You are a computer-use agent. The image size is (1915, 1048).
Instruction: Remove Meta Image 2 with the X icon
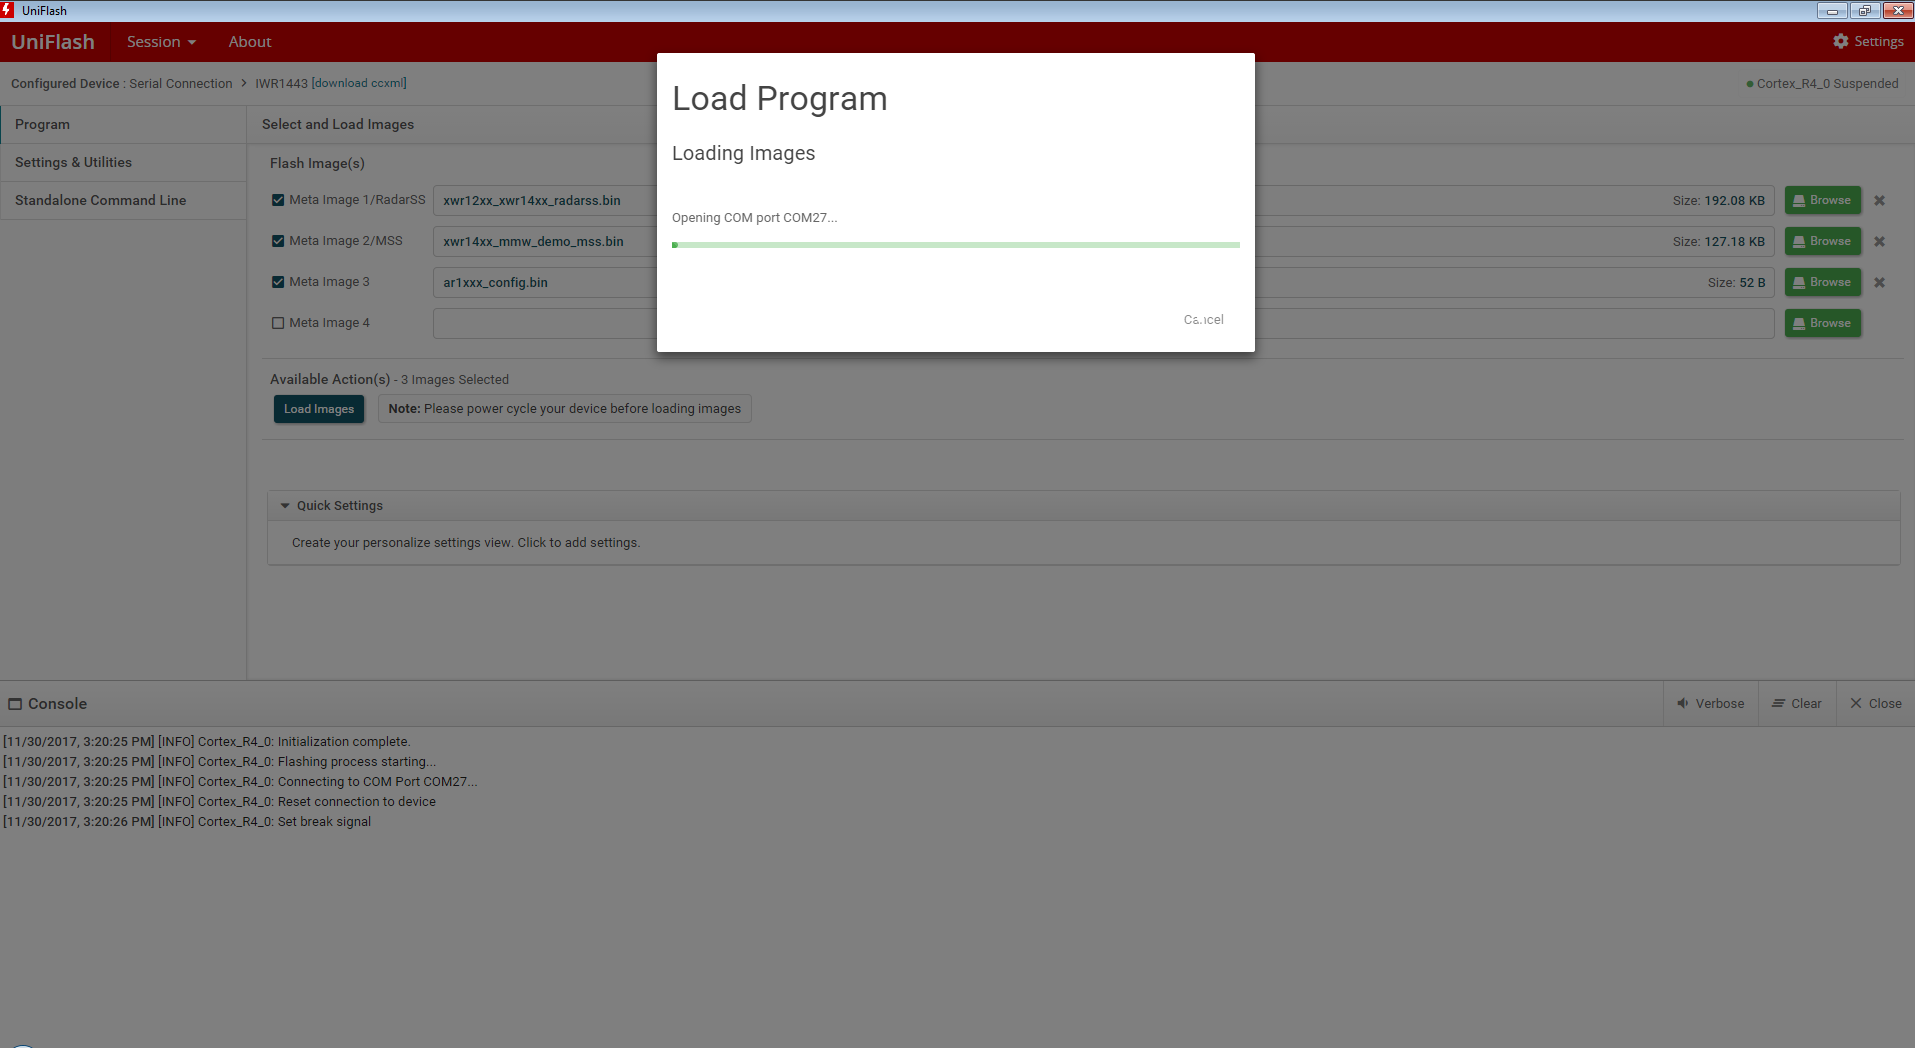1879,241
